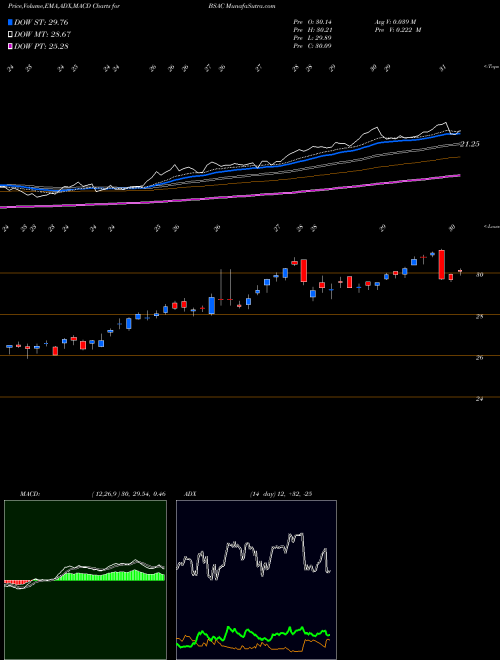Click the 'Pre C: 30.09' value
This screenshot has height=660, width=500.
(x=312, y=46)
